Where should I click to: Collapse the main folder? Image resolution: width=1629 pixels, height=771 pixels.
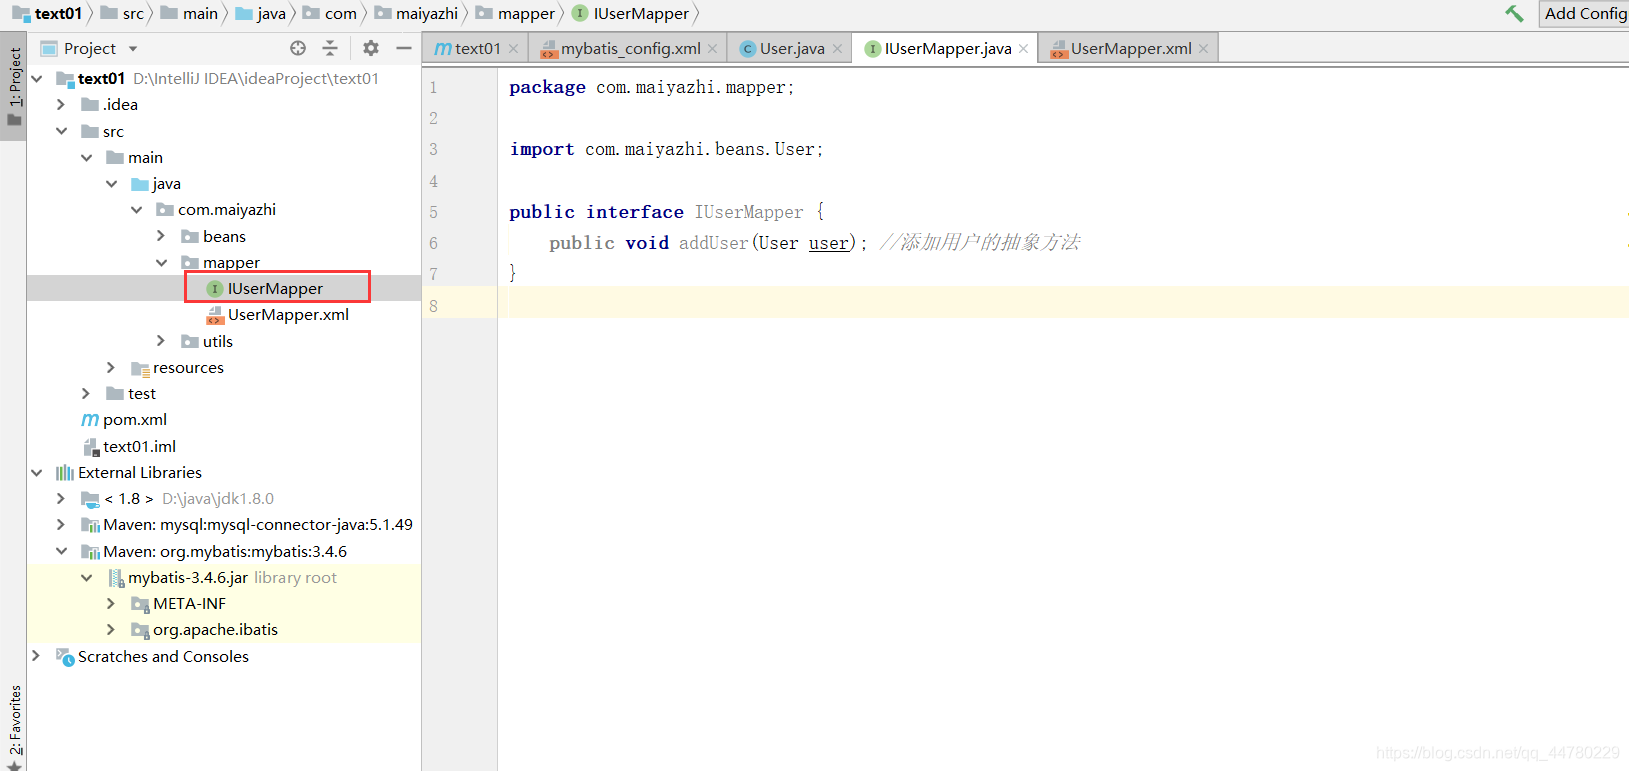point(87,157)
